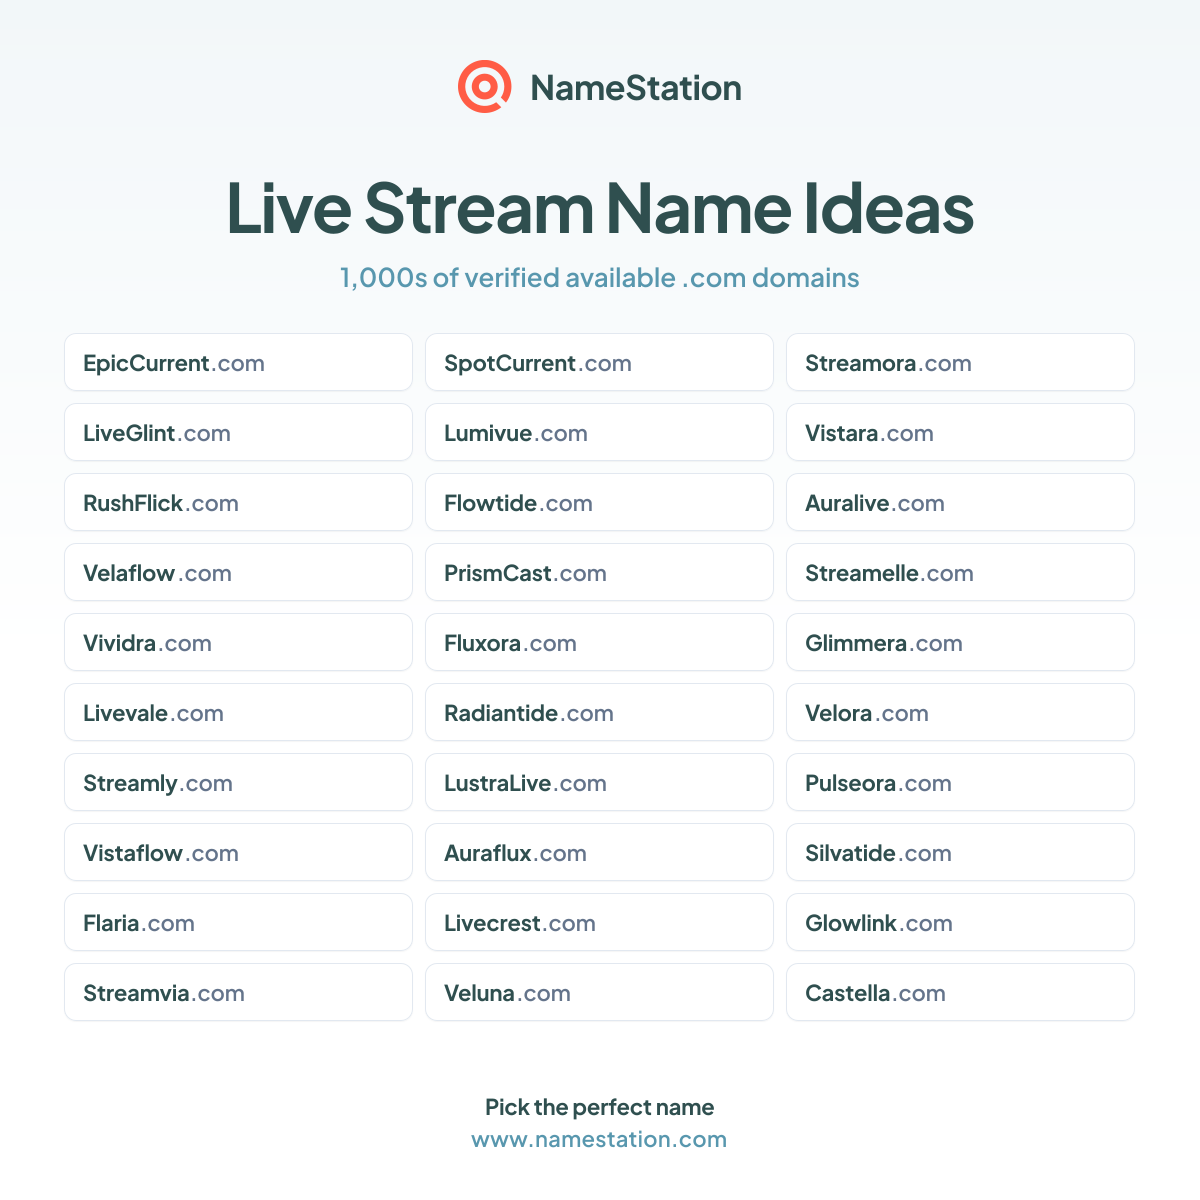Image resolution: width=1200 pixels, height=1200 pixels.
Task: Choose the Lumivue.com name card
Action: (x=599, y=432)
